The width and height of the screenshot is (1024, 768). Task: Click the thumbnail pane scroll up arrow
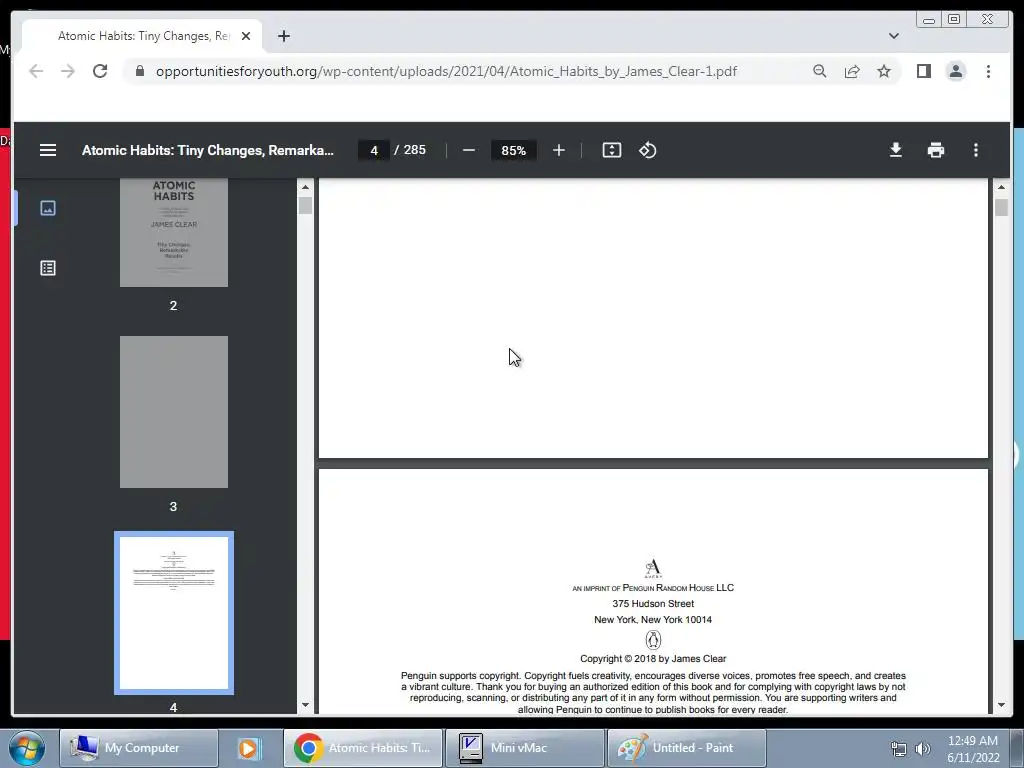(x=305, y=187)
